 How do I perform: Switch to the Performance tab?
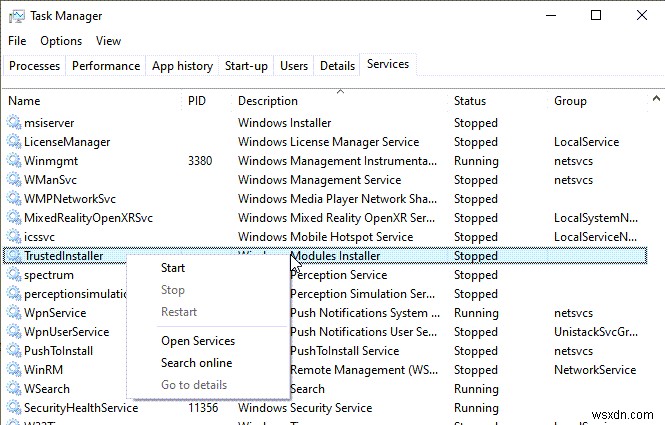[x=106, y=66]
